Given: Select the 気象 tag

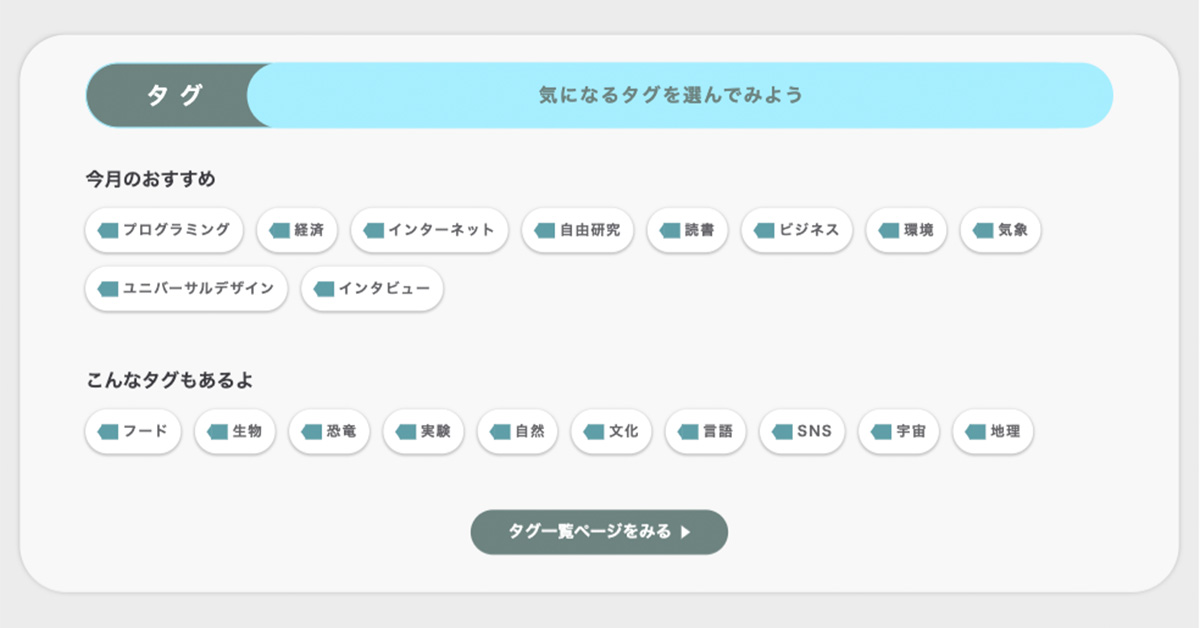Looking at the screenshot, I should coord(1000,230).
